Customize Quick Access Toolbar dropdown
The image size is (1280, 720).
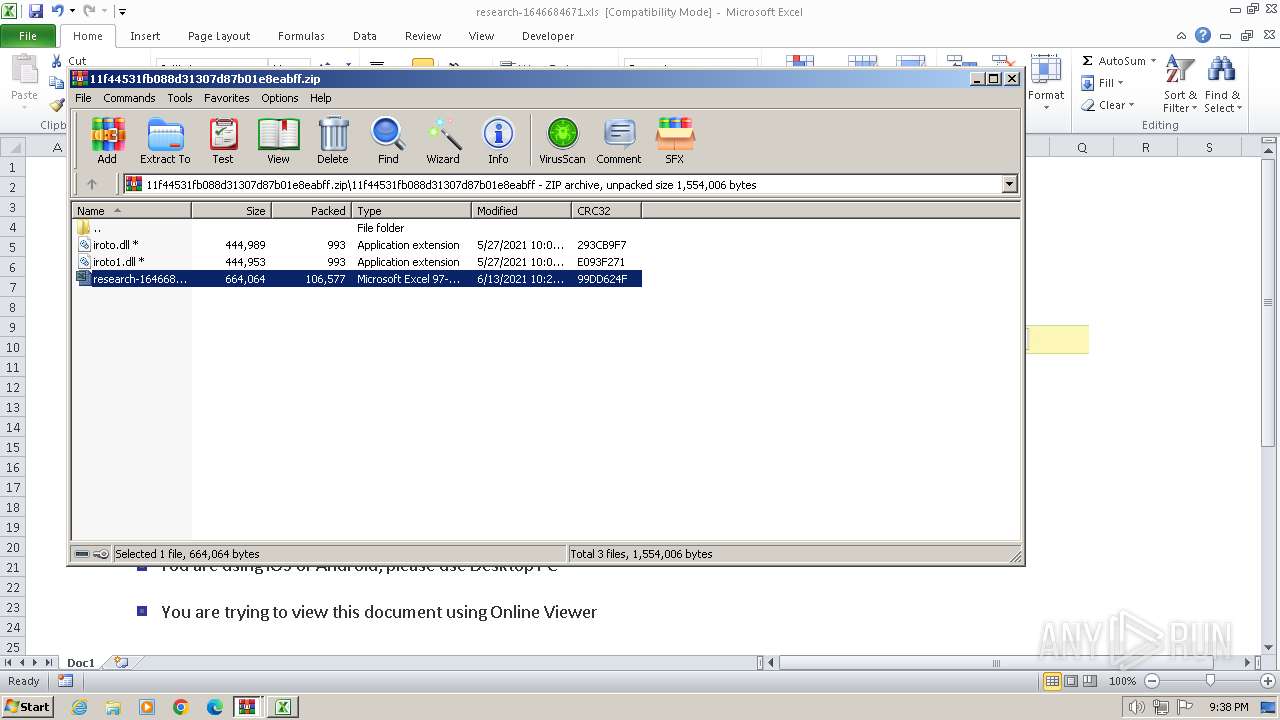tap(122, 11)
